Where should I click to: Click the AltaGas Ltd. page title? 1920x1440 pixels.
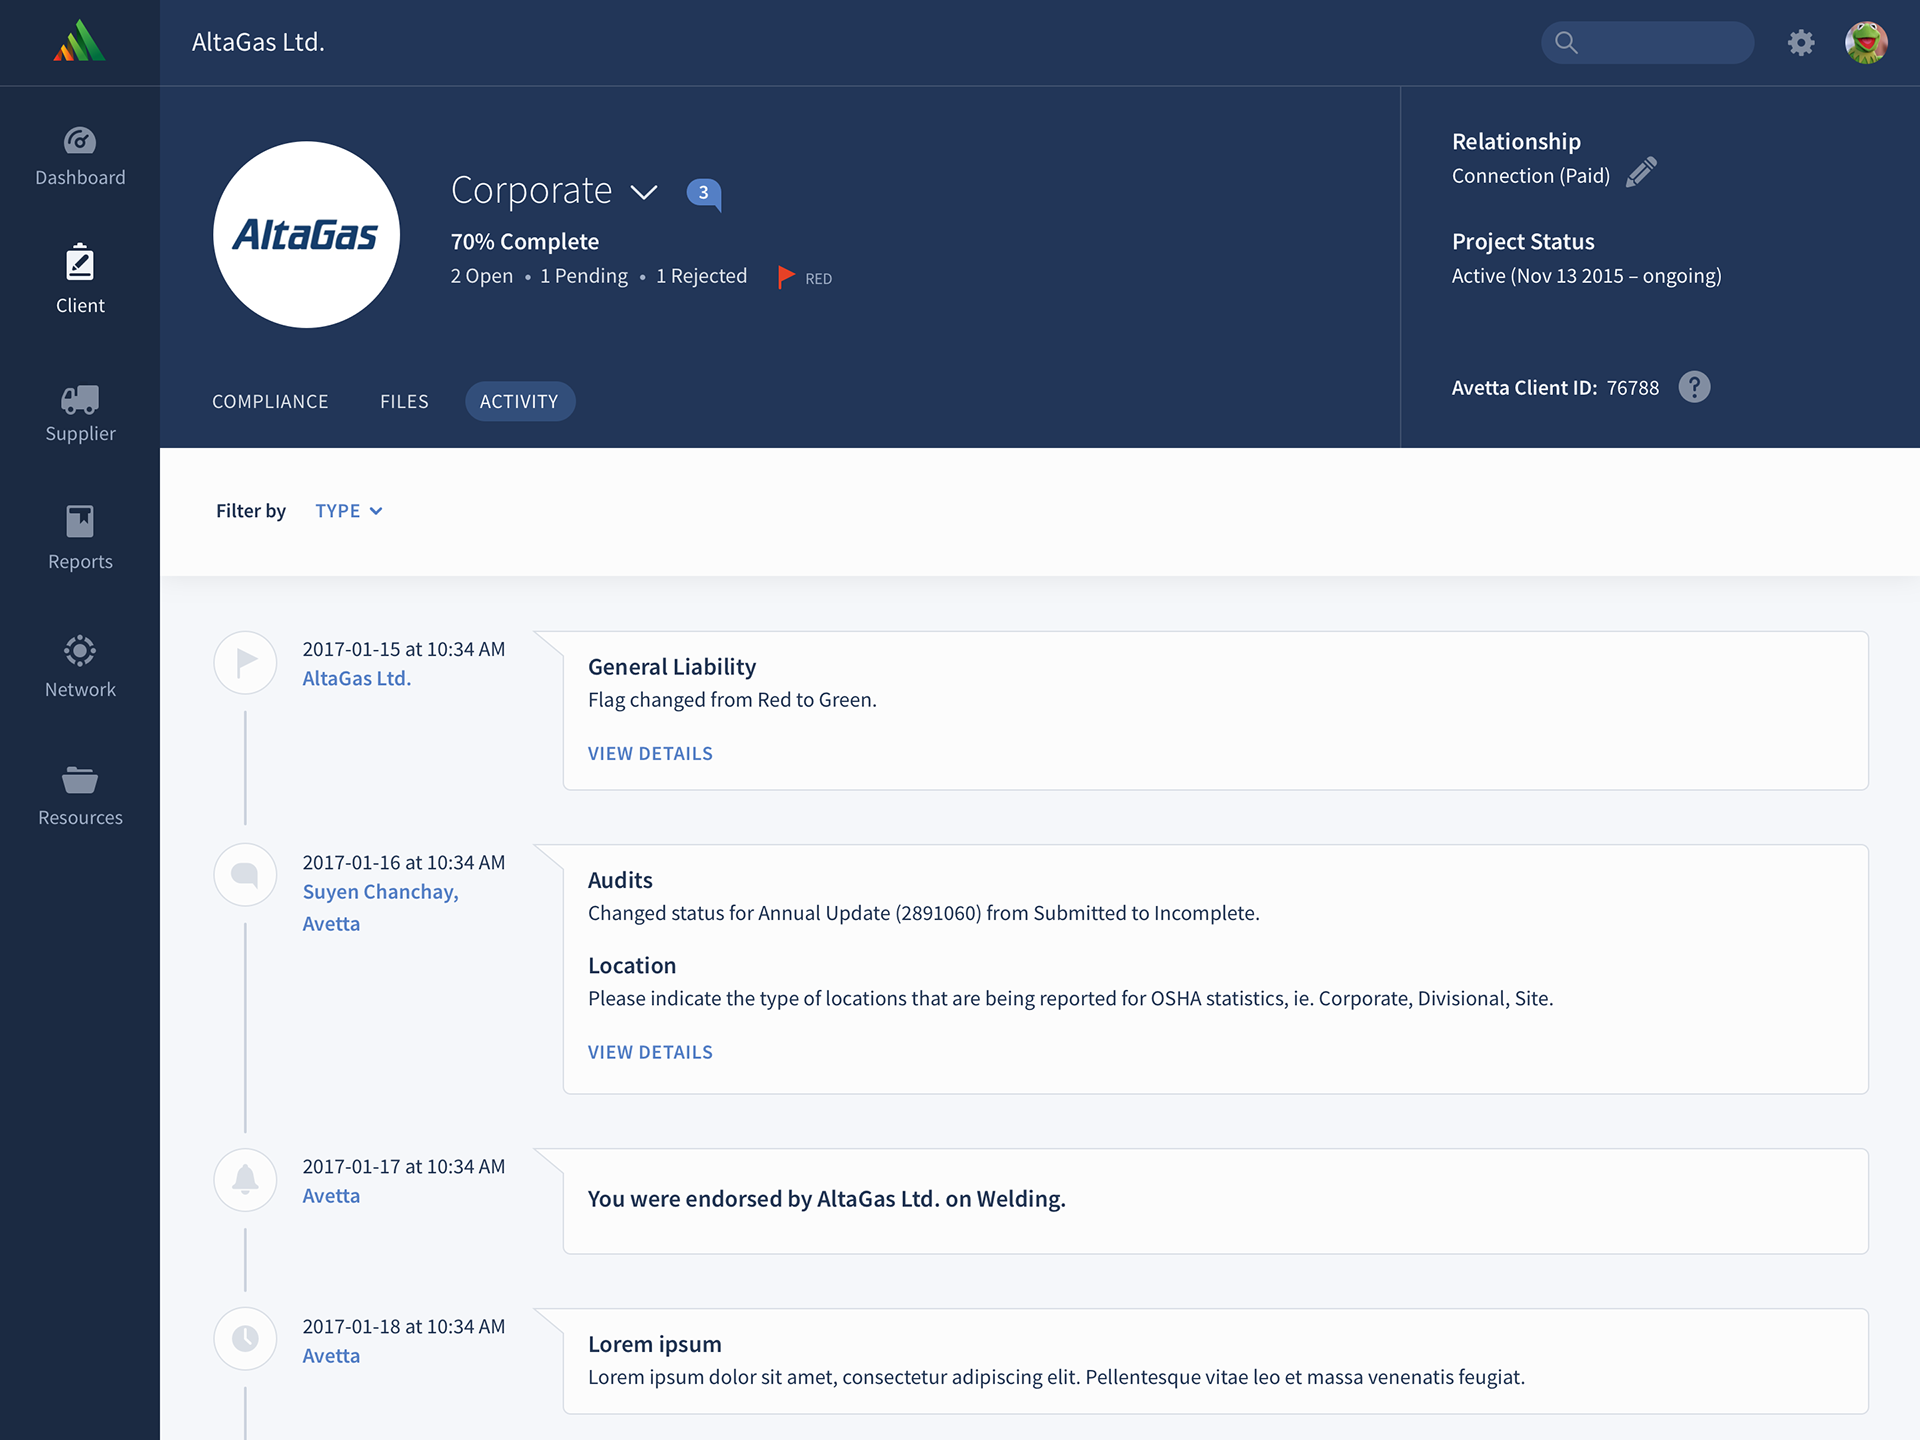pos(258,42)
